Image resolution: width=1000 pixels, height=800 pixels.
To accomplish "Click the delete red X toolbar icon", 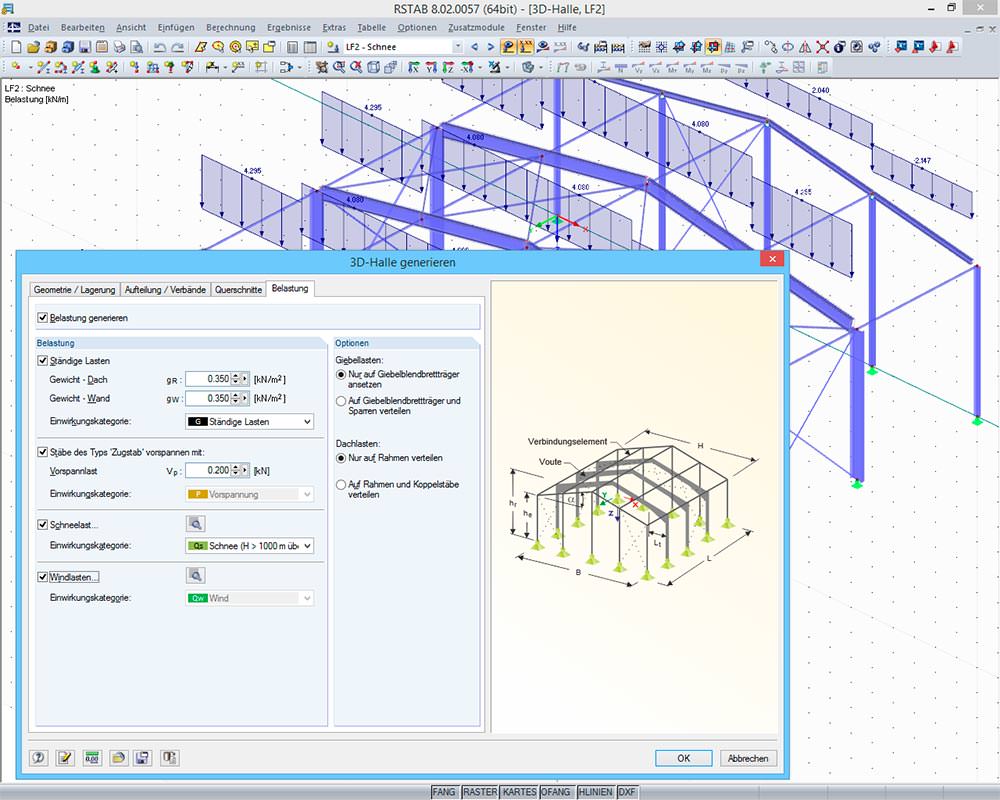I will pos(823,47).
